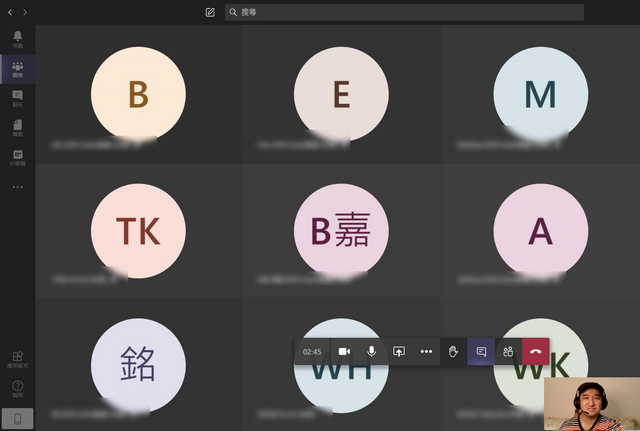The height and width of the screenshot is (431, 640).
Task: Hang up the call
Action: click(x=536, y=352)
